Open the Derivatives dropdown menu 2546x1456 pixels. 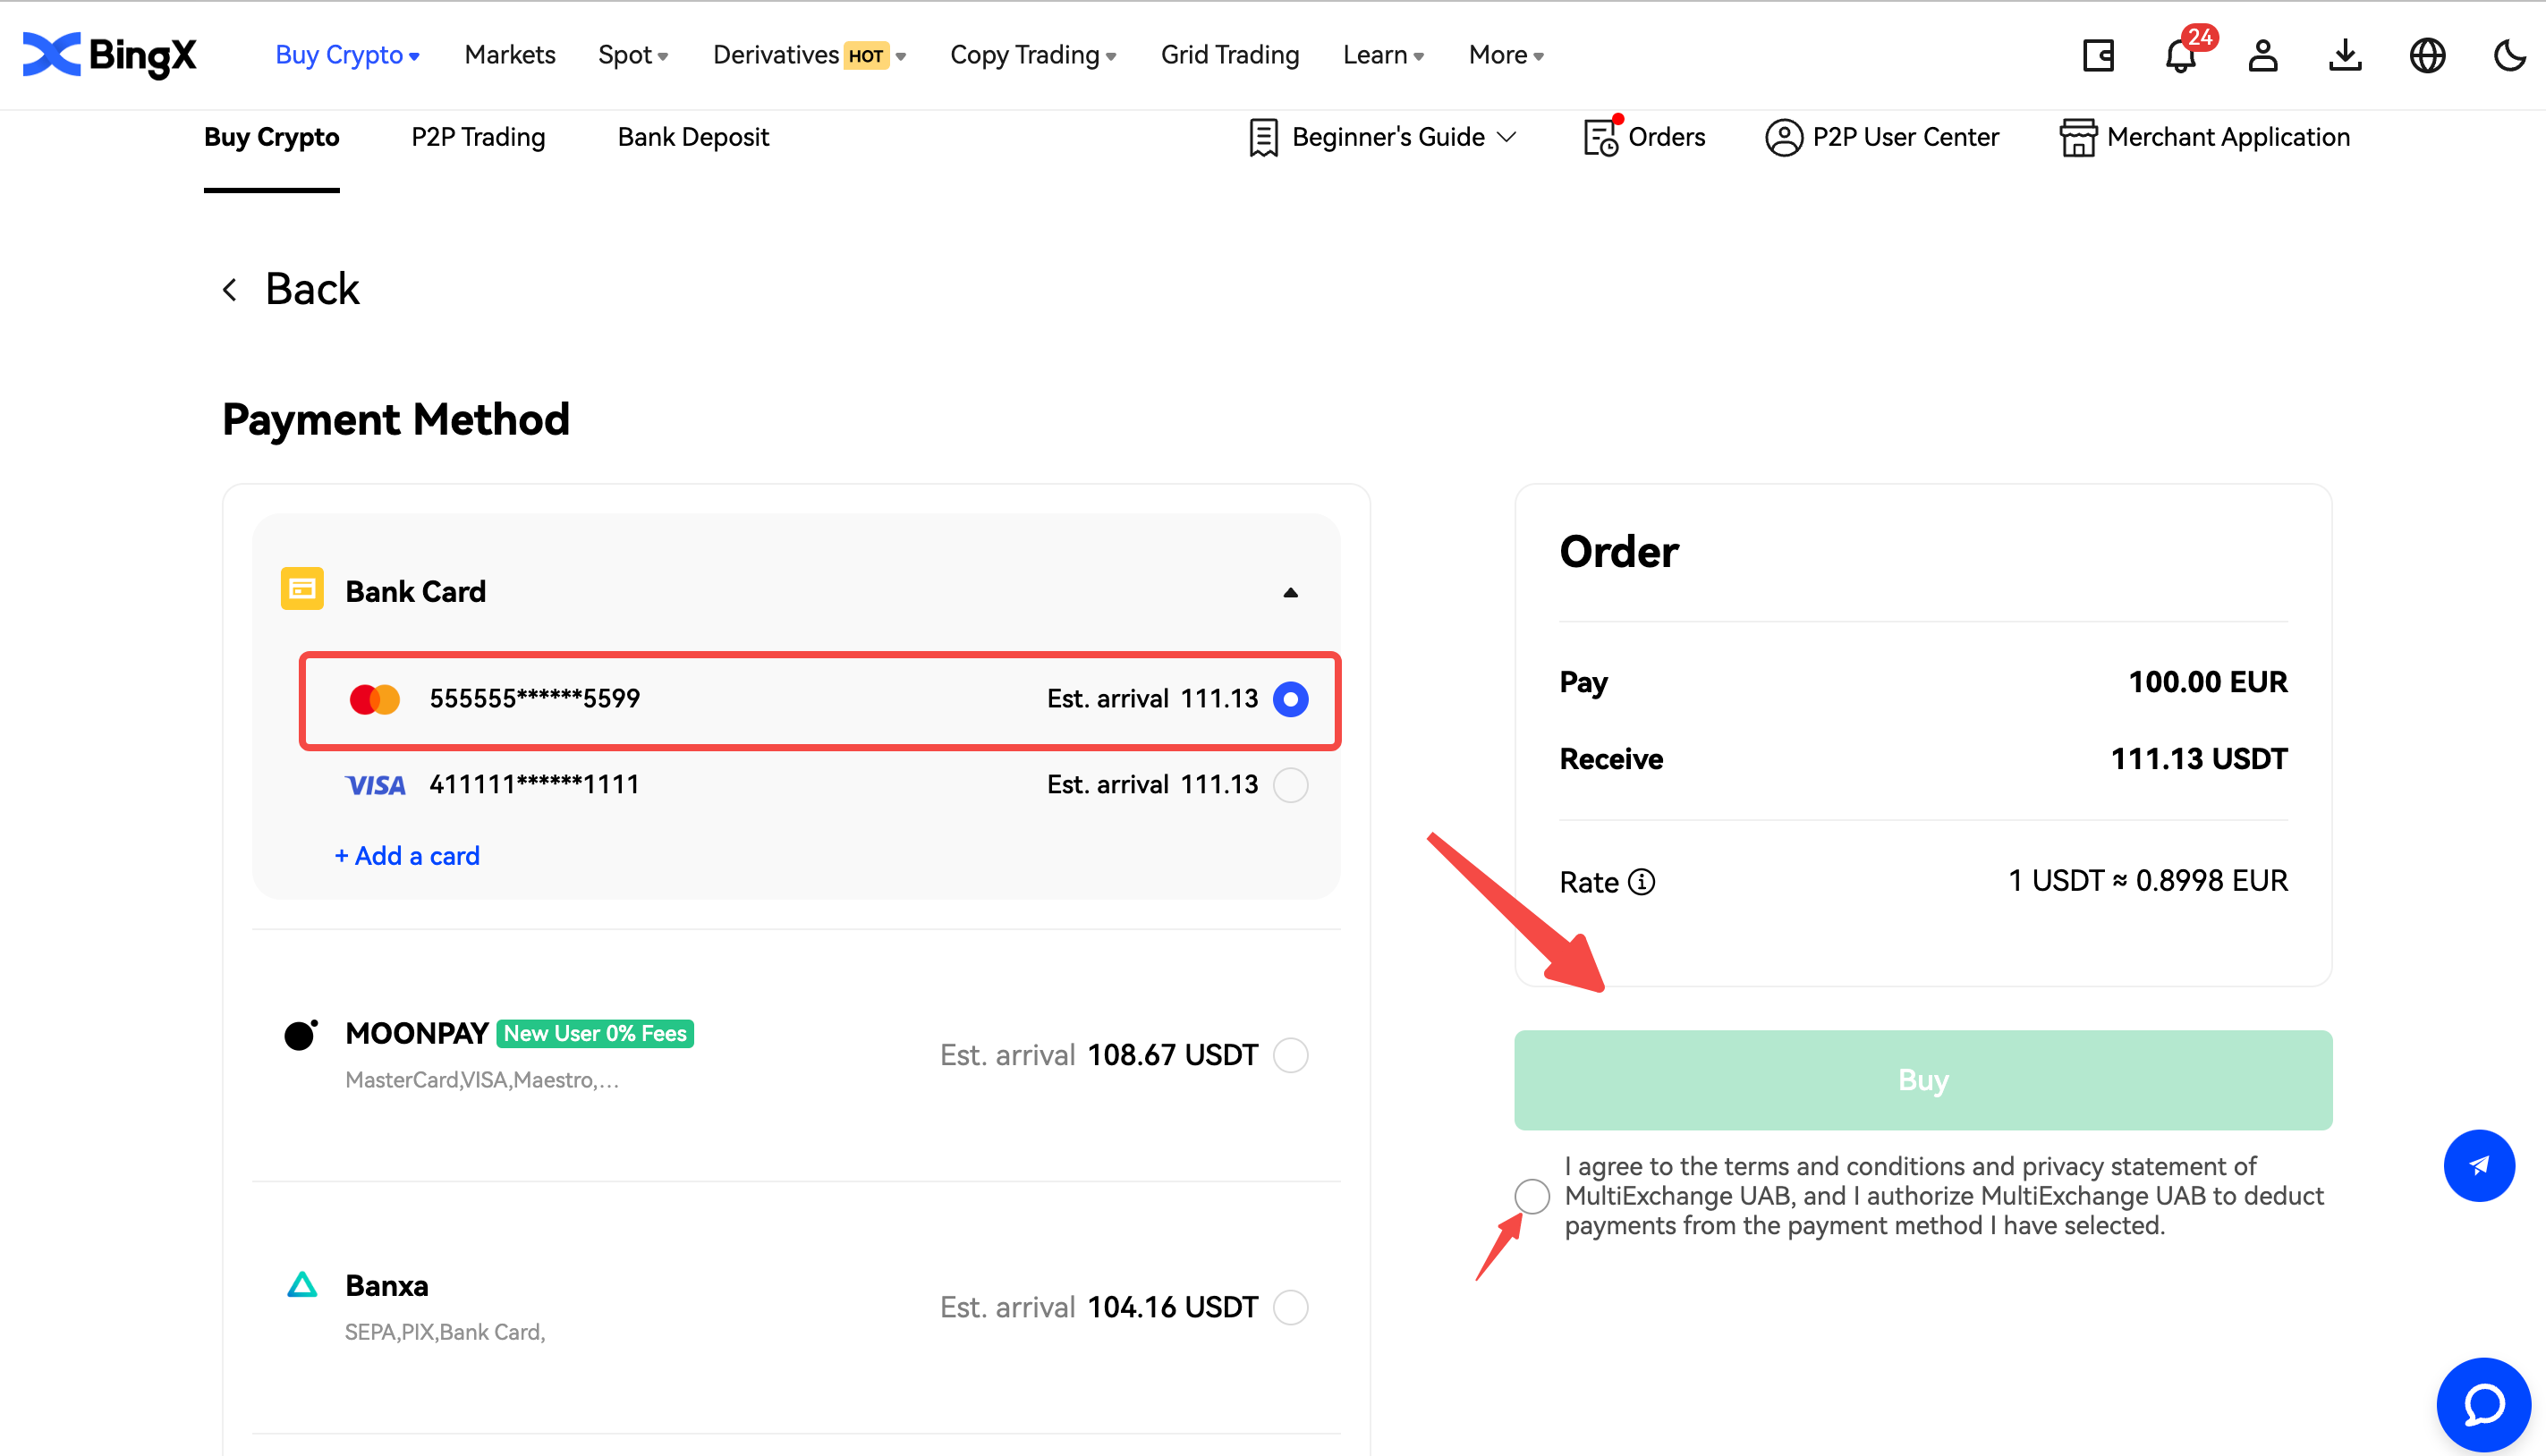808,55
